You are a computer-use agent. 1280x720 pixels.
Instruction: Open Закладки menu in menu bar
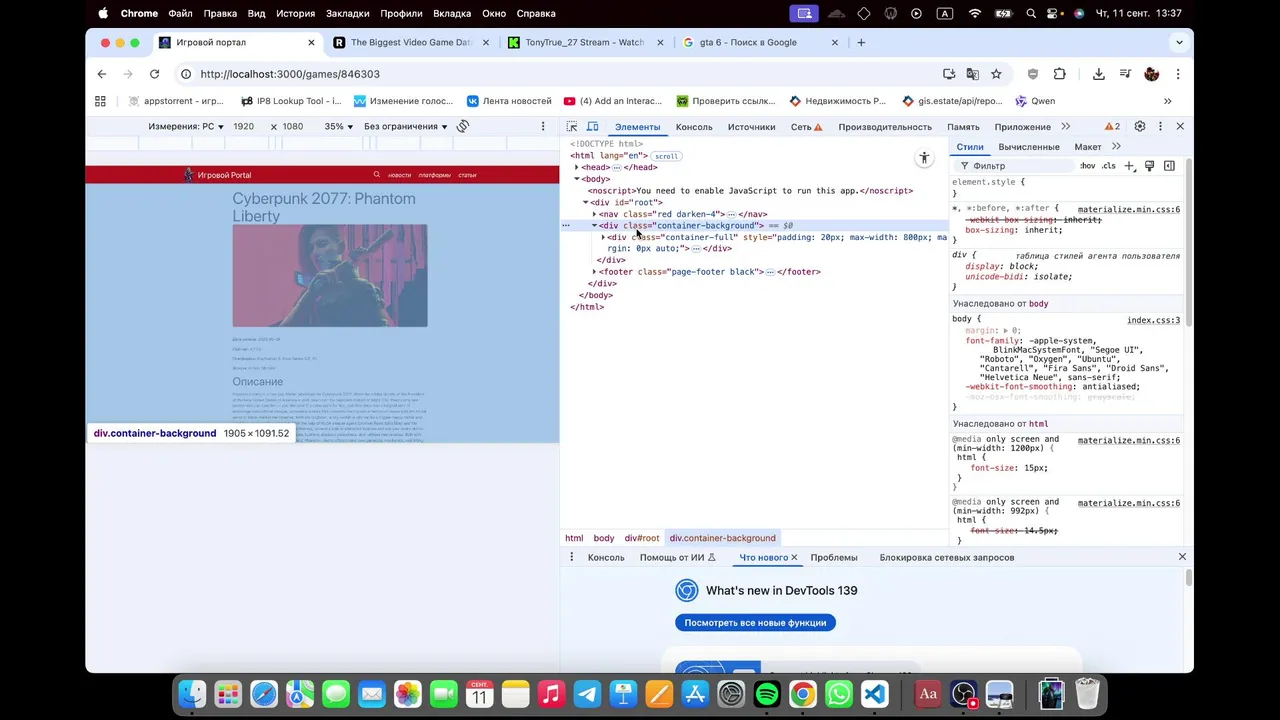(x=347, y=13)
